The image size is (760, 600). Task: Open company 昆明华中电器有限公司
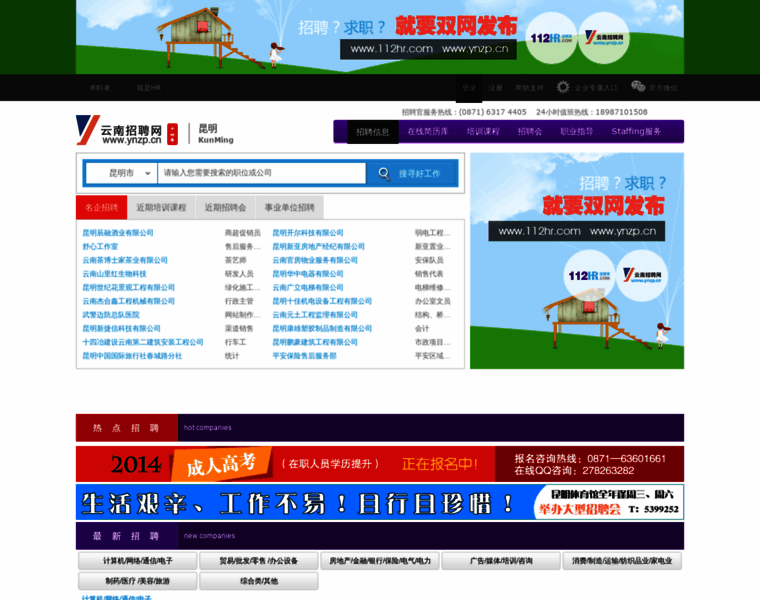pos(308,274)
